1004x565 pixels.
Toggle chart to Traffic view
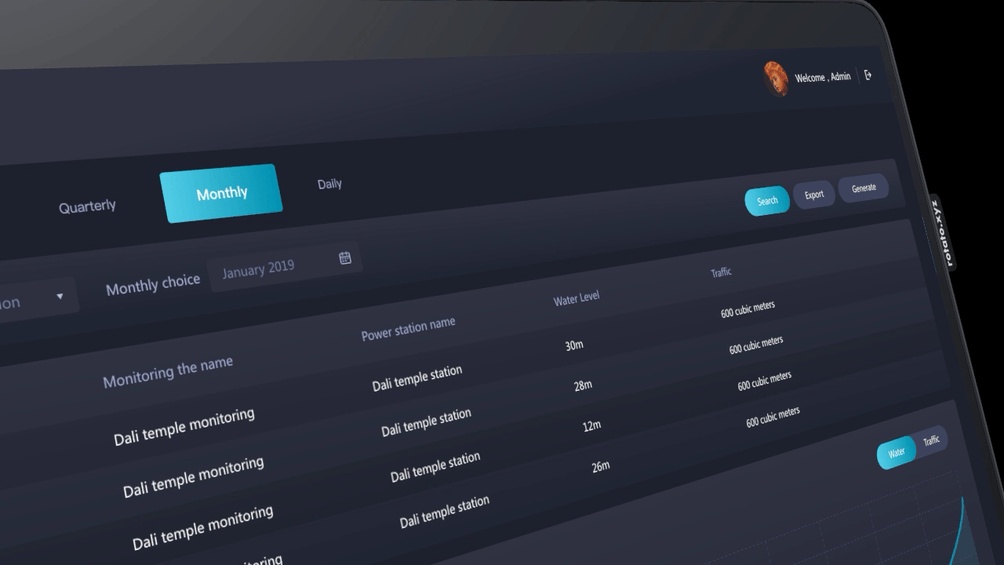tap(931, 441)
